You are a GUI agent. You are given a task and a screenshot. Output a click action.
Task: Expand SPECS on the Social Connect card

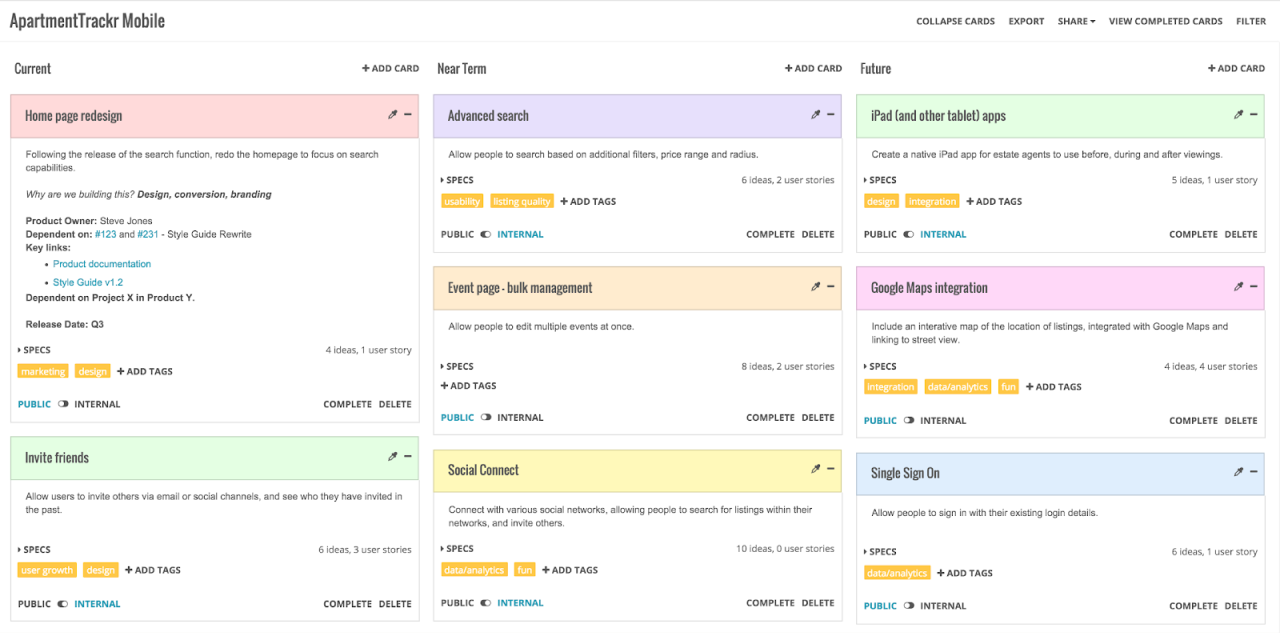click(458, 548)
